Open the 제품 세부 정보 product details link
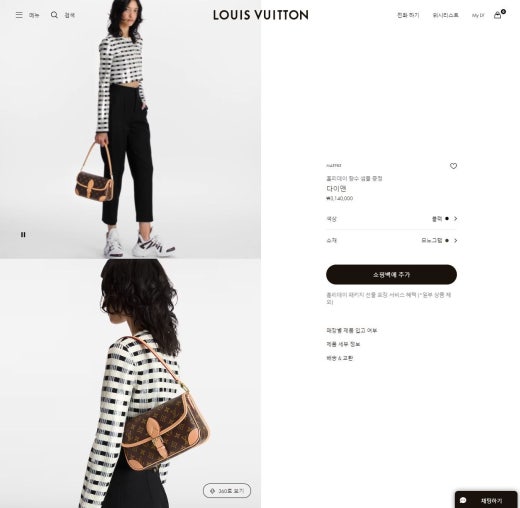This screenshot has height=508, width=520. (x=343, y=344)
